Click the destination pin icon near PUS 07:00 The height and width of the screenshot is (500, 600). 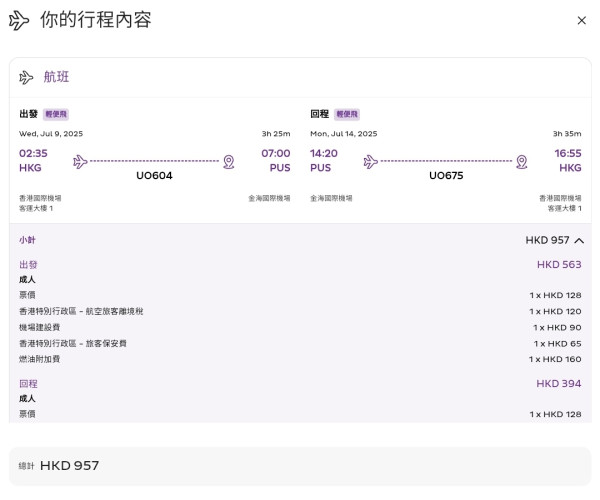click(229, 162)
